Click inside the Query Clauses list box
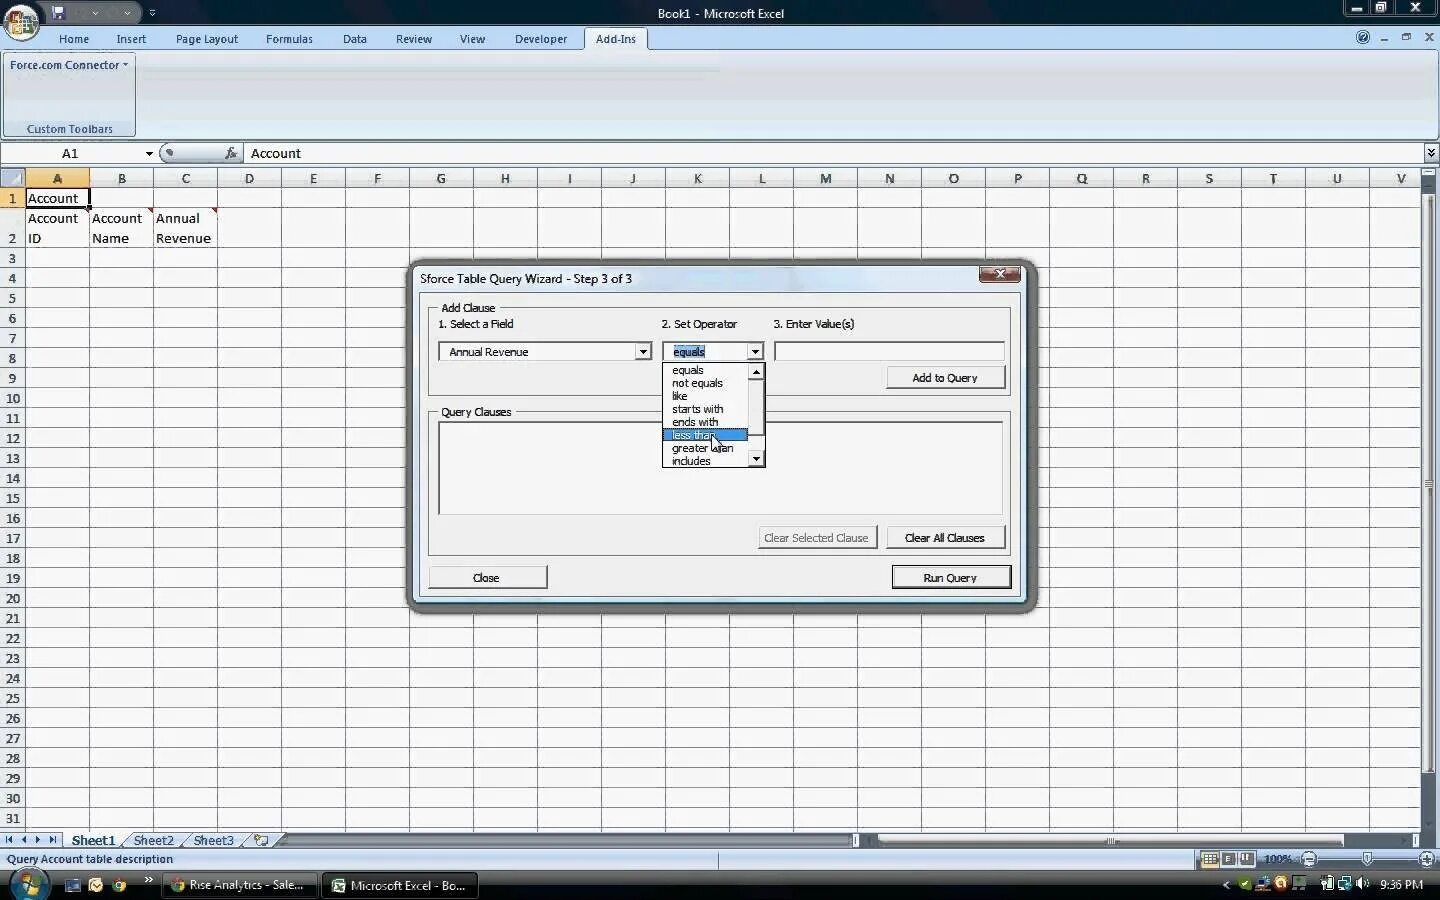The width and height of the screenshot is (1440, 900). (720, 468)
